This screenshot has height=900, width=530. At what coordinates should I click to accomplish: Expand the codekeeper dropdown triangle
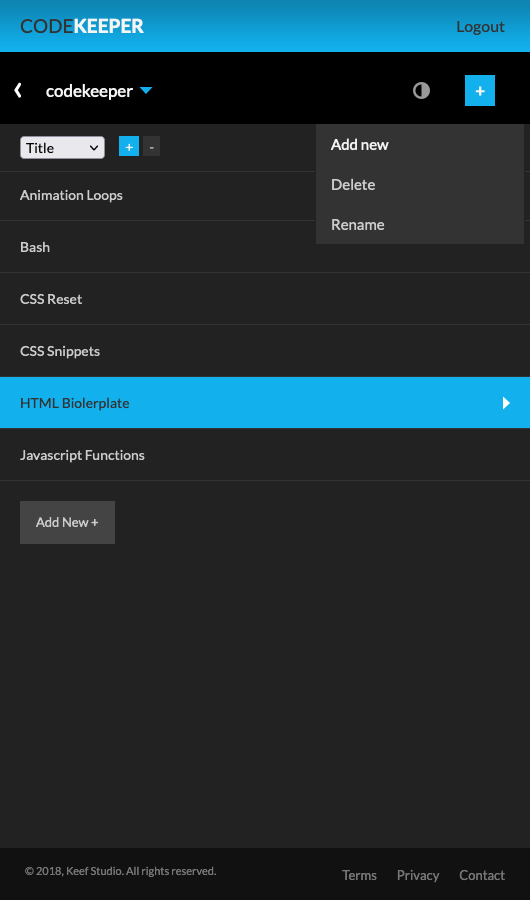click(x=146, y=90)
